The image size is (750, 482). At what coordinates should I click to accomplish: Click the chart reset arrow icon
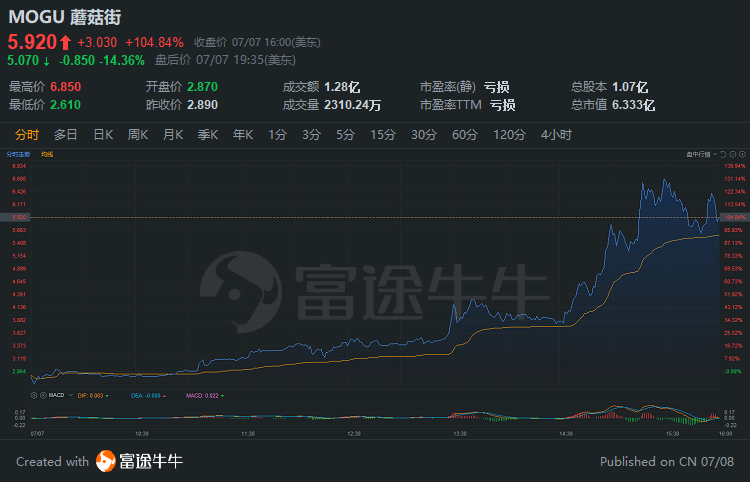[723, 154]
